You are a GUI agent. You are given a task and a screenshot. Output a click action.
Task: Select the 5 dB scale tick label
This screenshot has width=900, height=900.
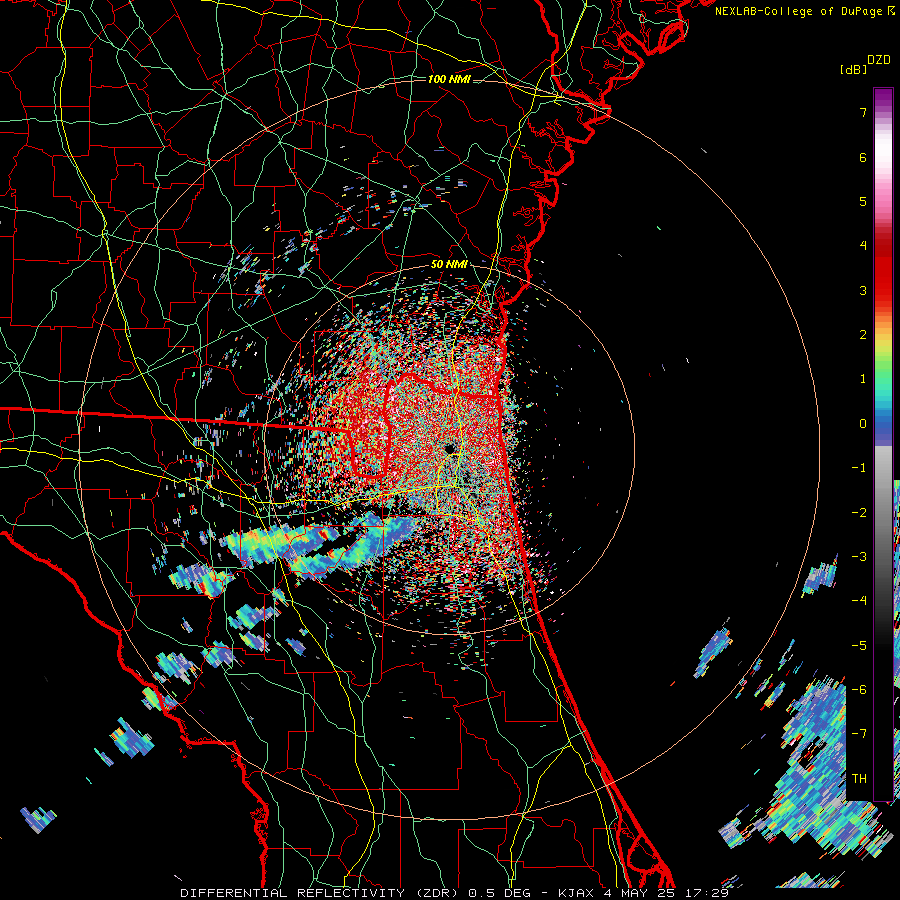click(863, 201)
